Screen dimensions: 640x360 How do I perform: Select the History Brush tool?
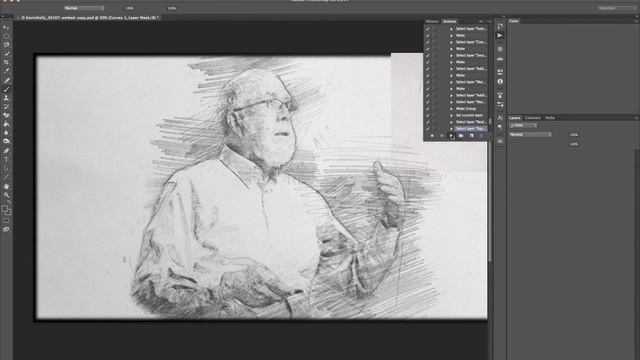pyautogui.click(x=6, y=107)
